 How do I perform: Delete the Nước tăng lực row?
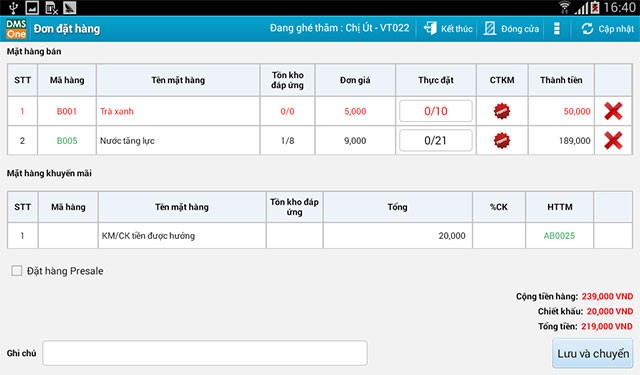pyautogui.click(x=613, y=140)
